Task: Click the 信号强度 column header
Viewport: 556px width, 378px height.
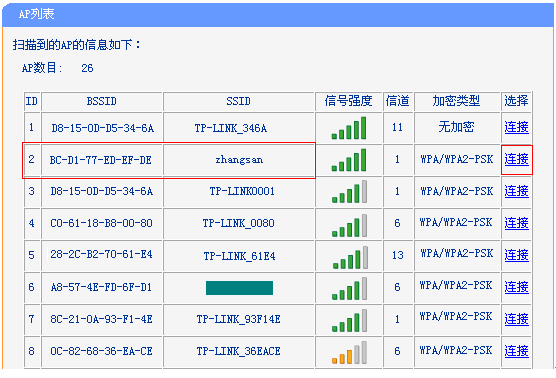Action: pos(349,101)
